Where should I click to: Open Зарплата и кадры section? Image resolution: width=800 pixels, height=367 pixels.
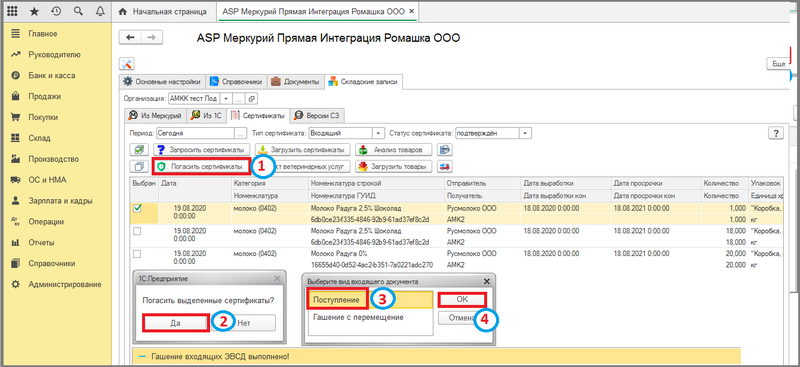tap(60, 201)
